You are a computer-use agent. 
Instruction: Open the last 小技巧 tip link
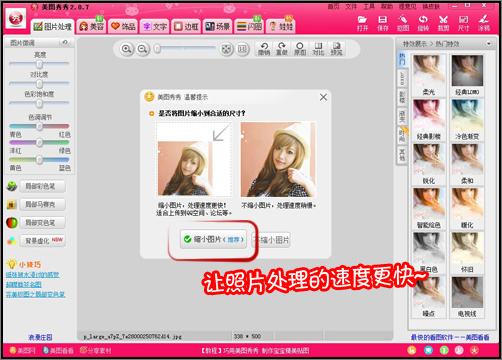point(35,294)
